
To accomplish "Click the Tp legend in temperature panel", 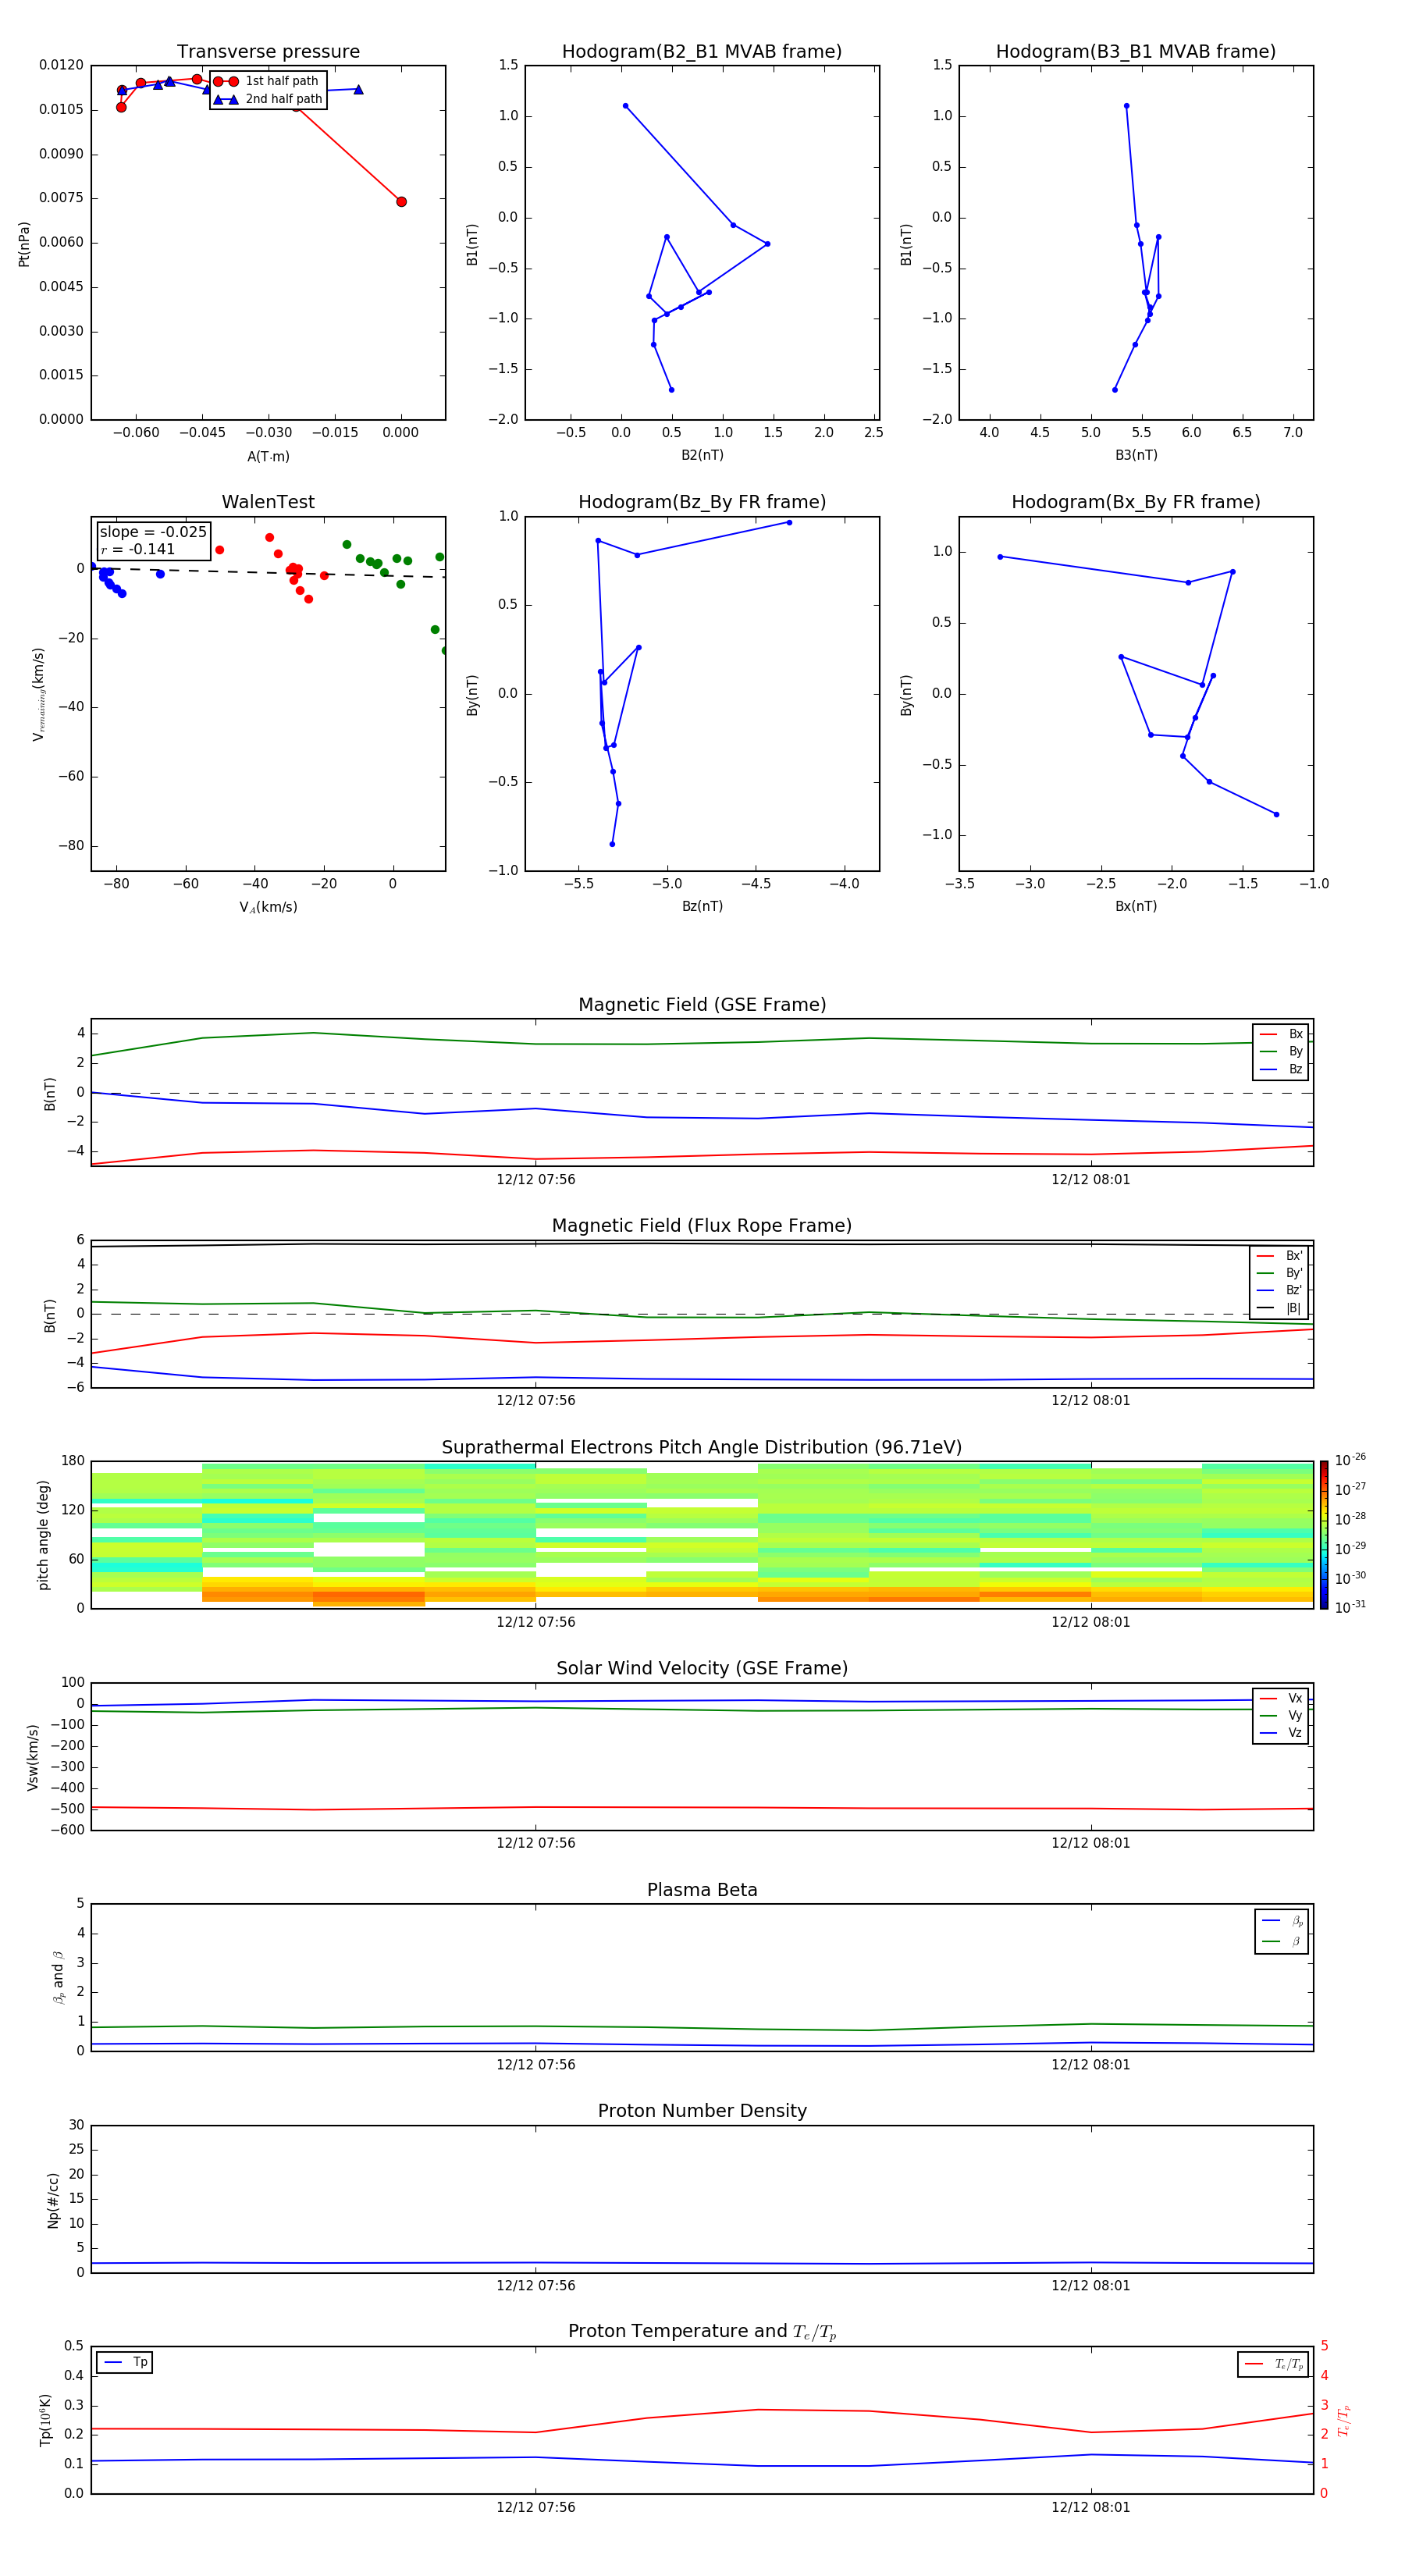I will coord(125,2363).
